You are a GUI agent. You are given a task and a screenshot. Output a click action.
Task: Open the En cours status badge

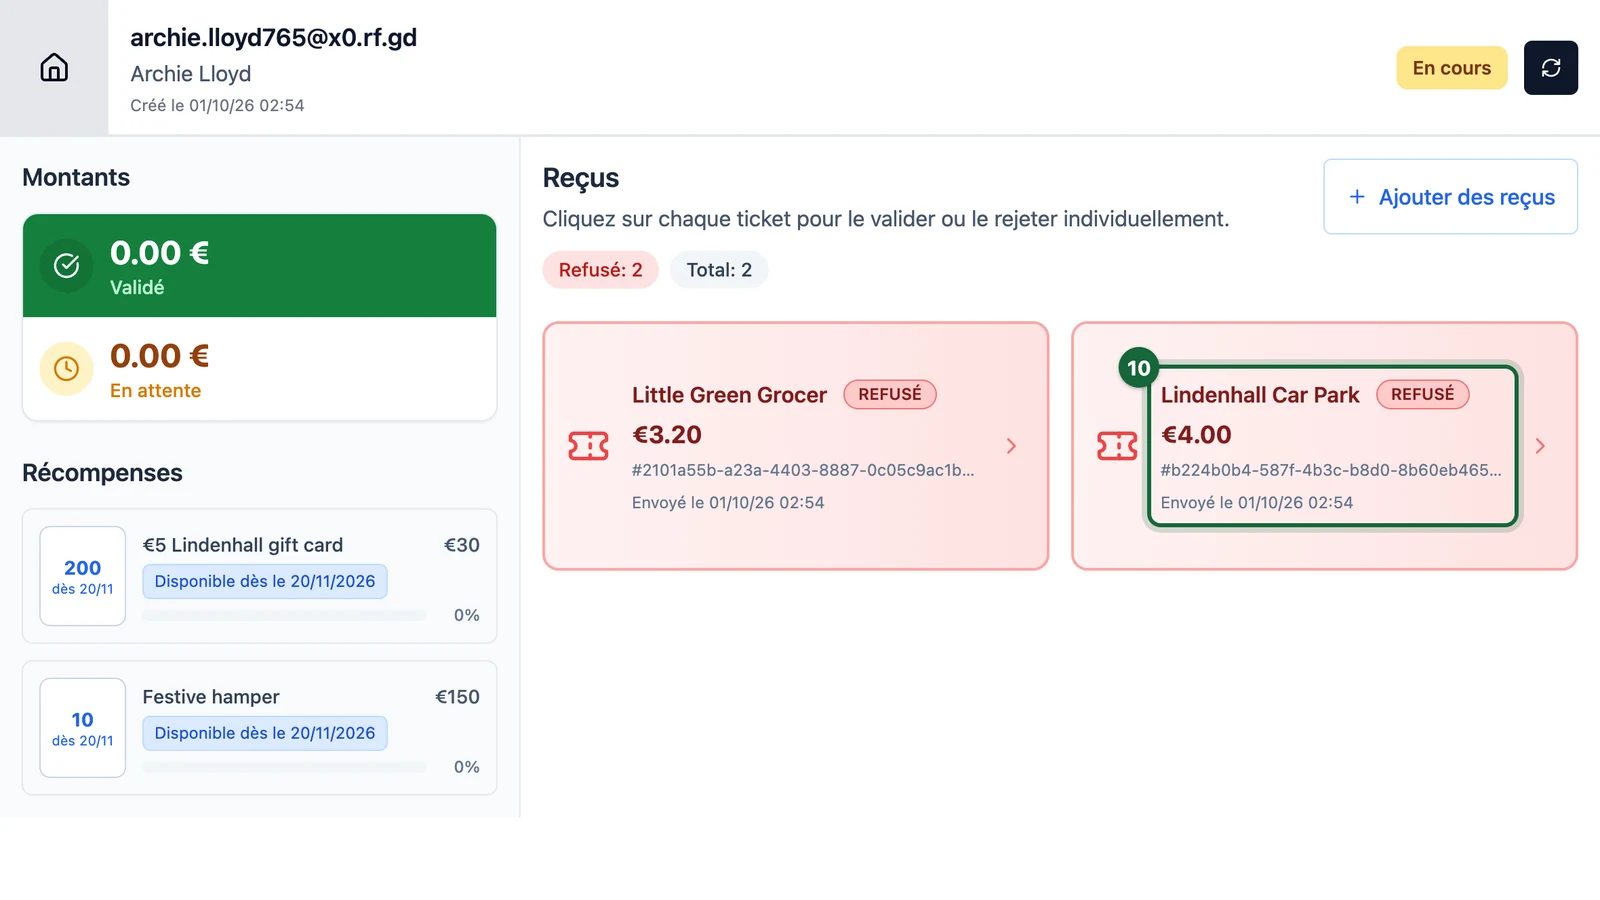[x=1451, y=68]
